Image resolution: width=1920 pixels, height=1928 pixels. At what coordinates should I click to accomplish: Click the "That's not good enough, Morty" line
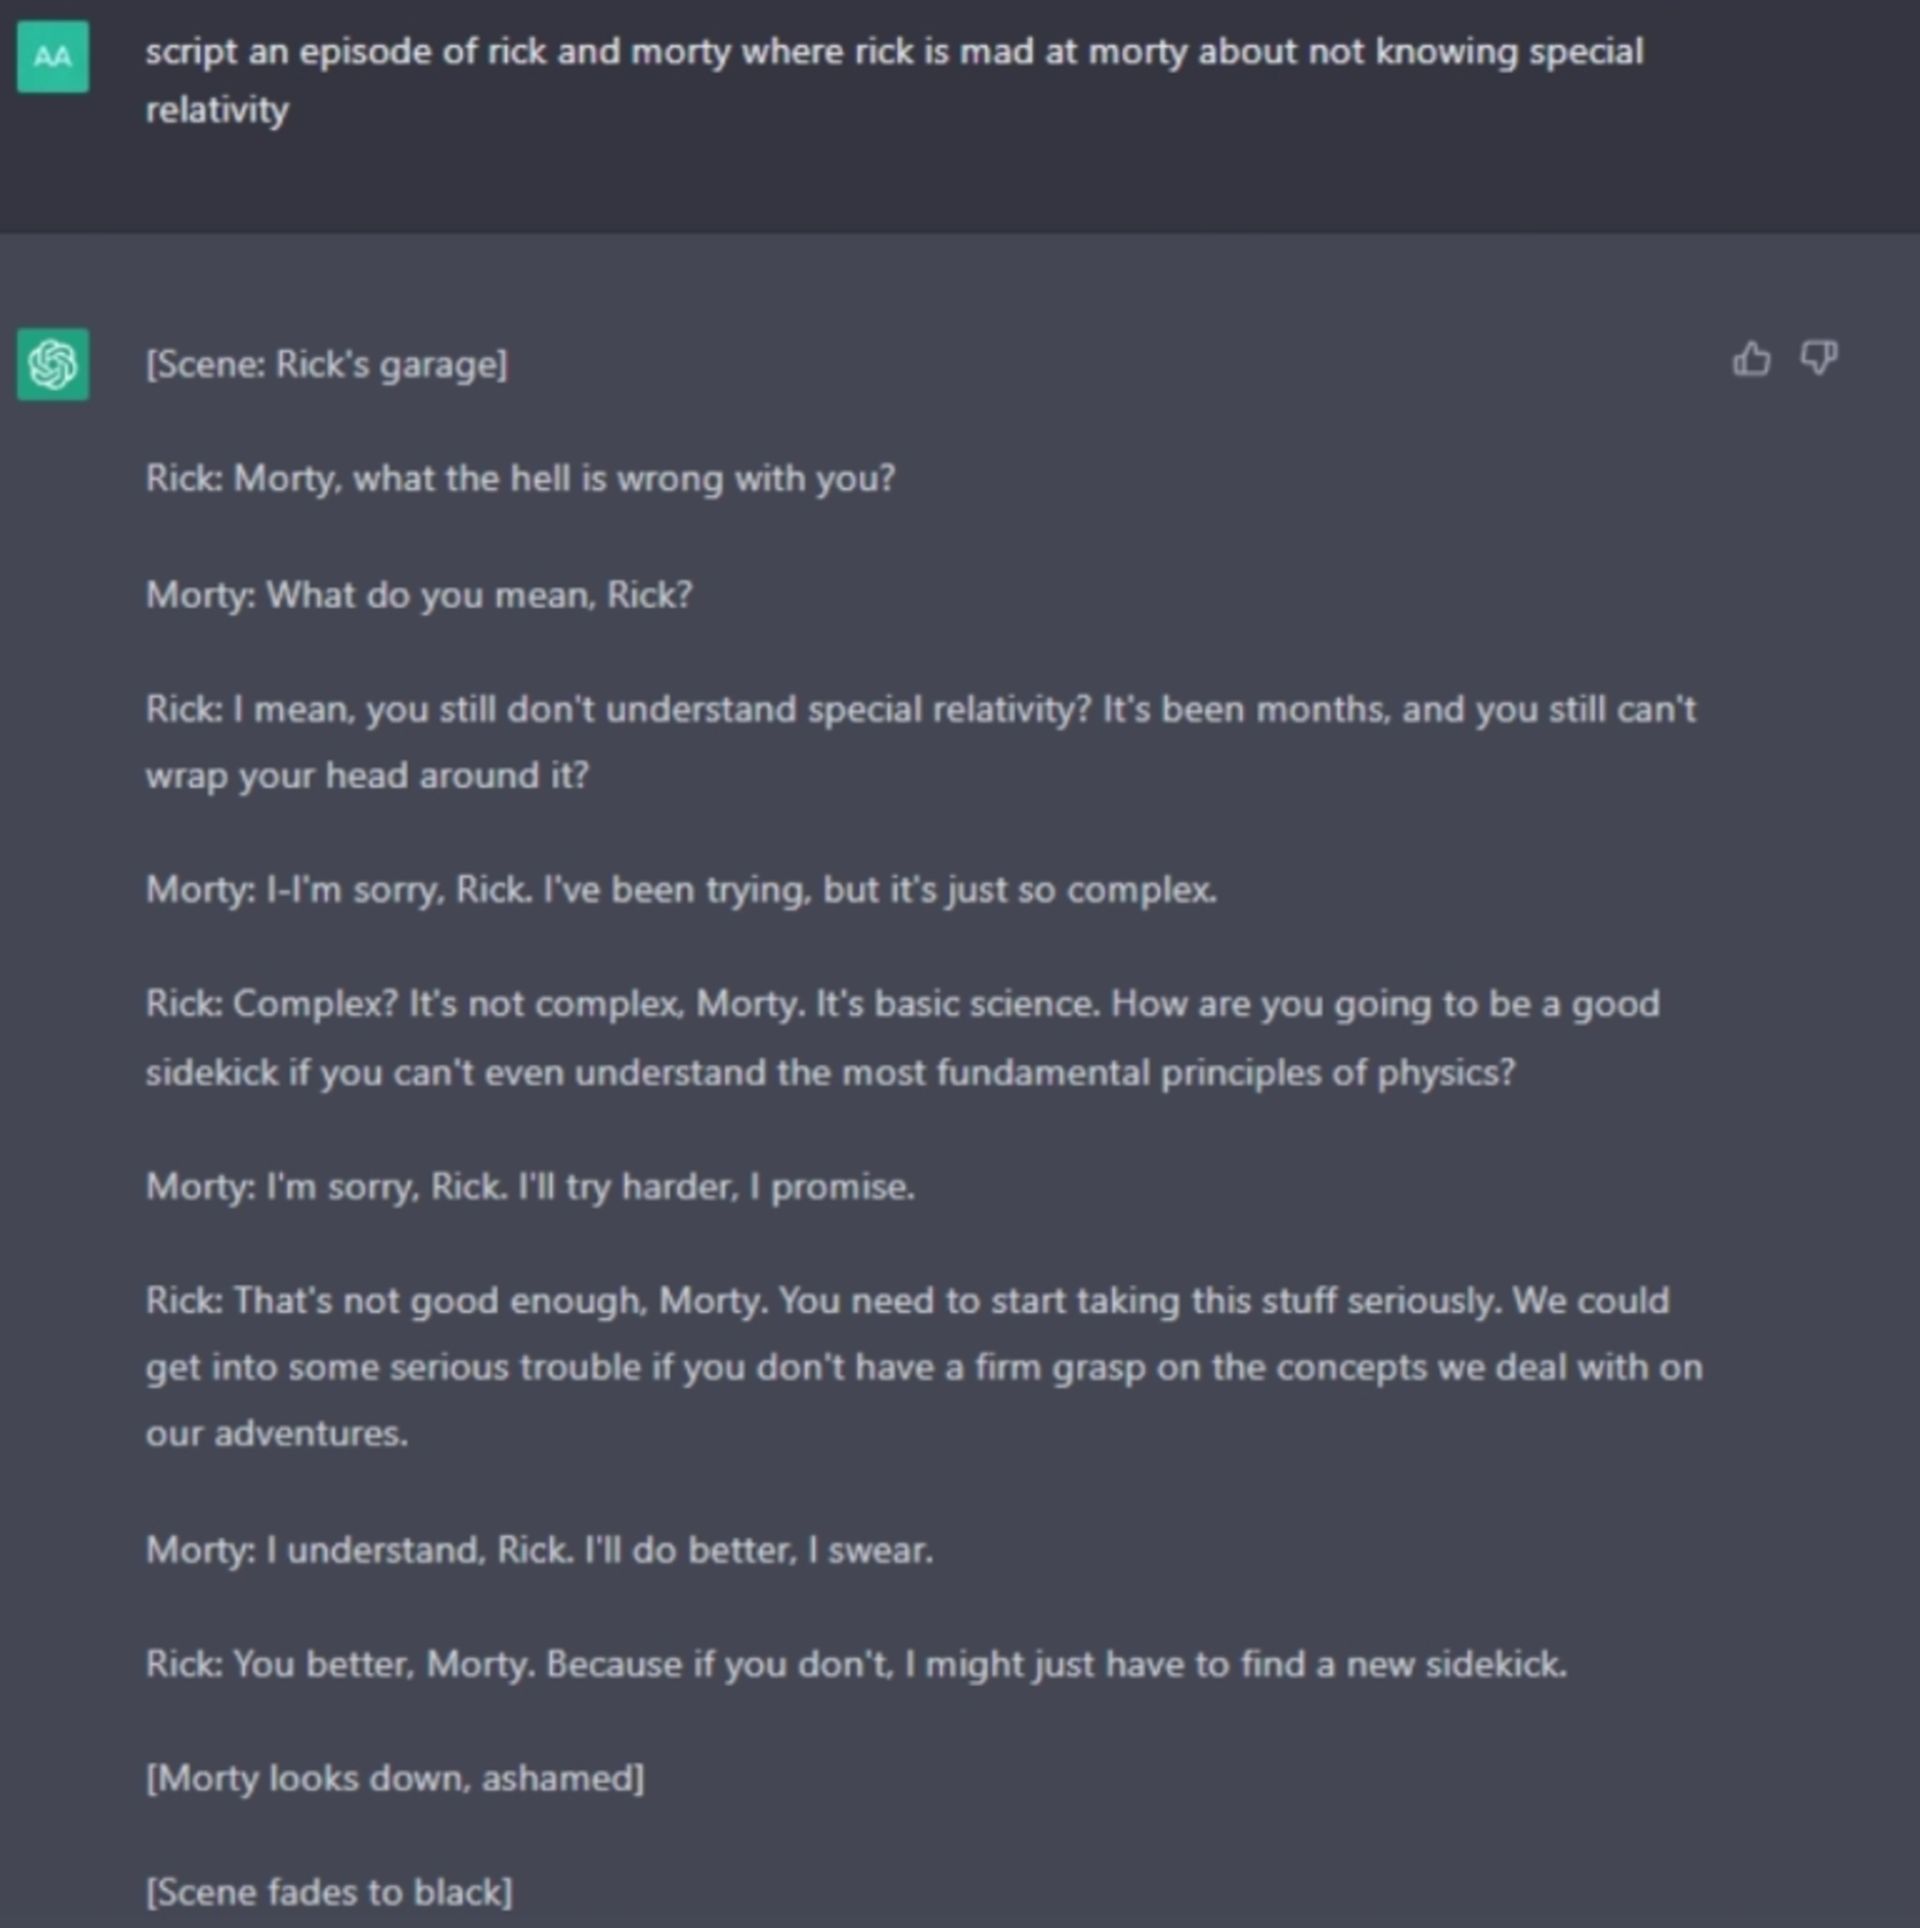[x=907, y=1301]
